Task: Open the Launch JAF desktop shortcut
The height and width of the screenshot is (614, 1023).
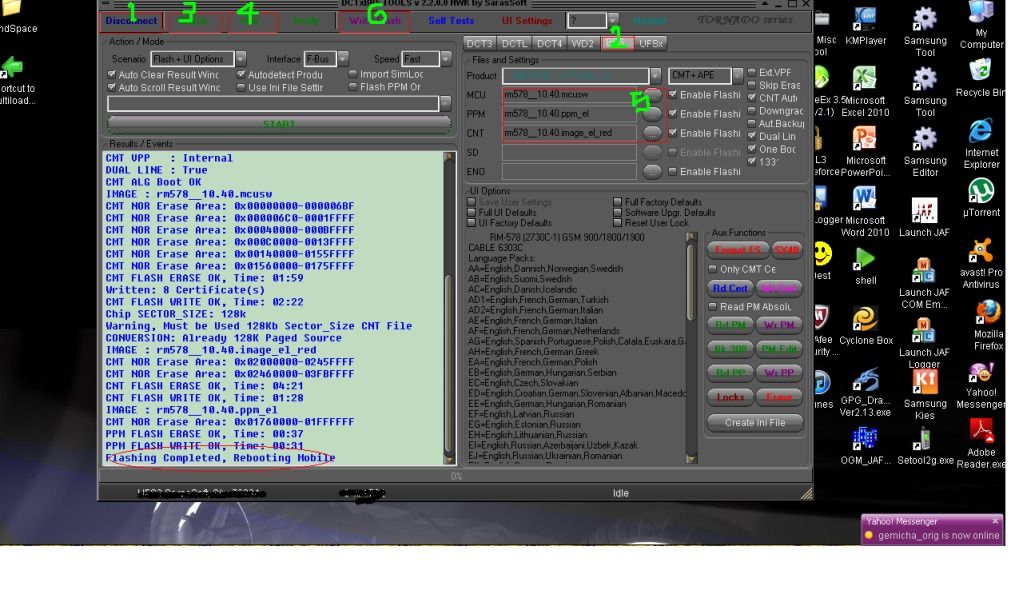Action: 924,217
